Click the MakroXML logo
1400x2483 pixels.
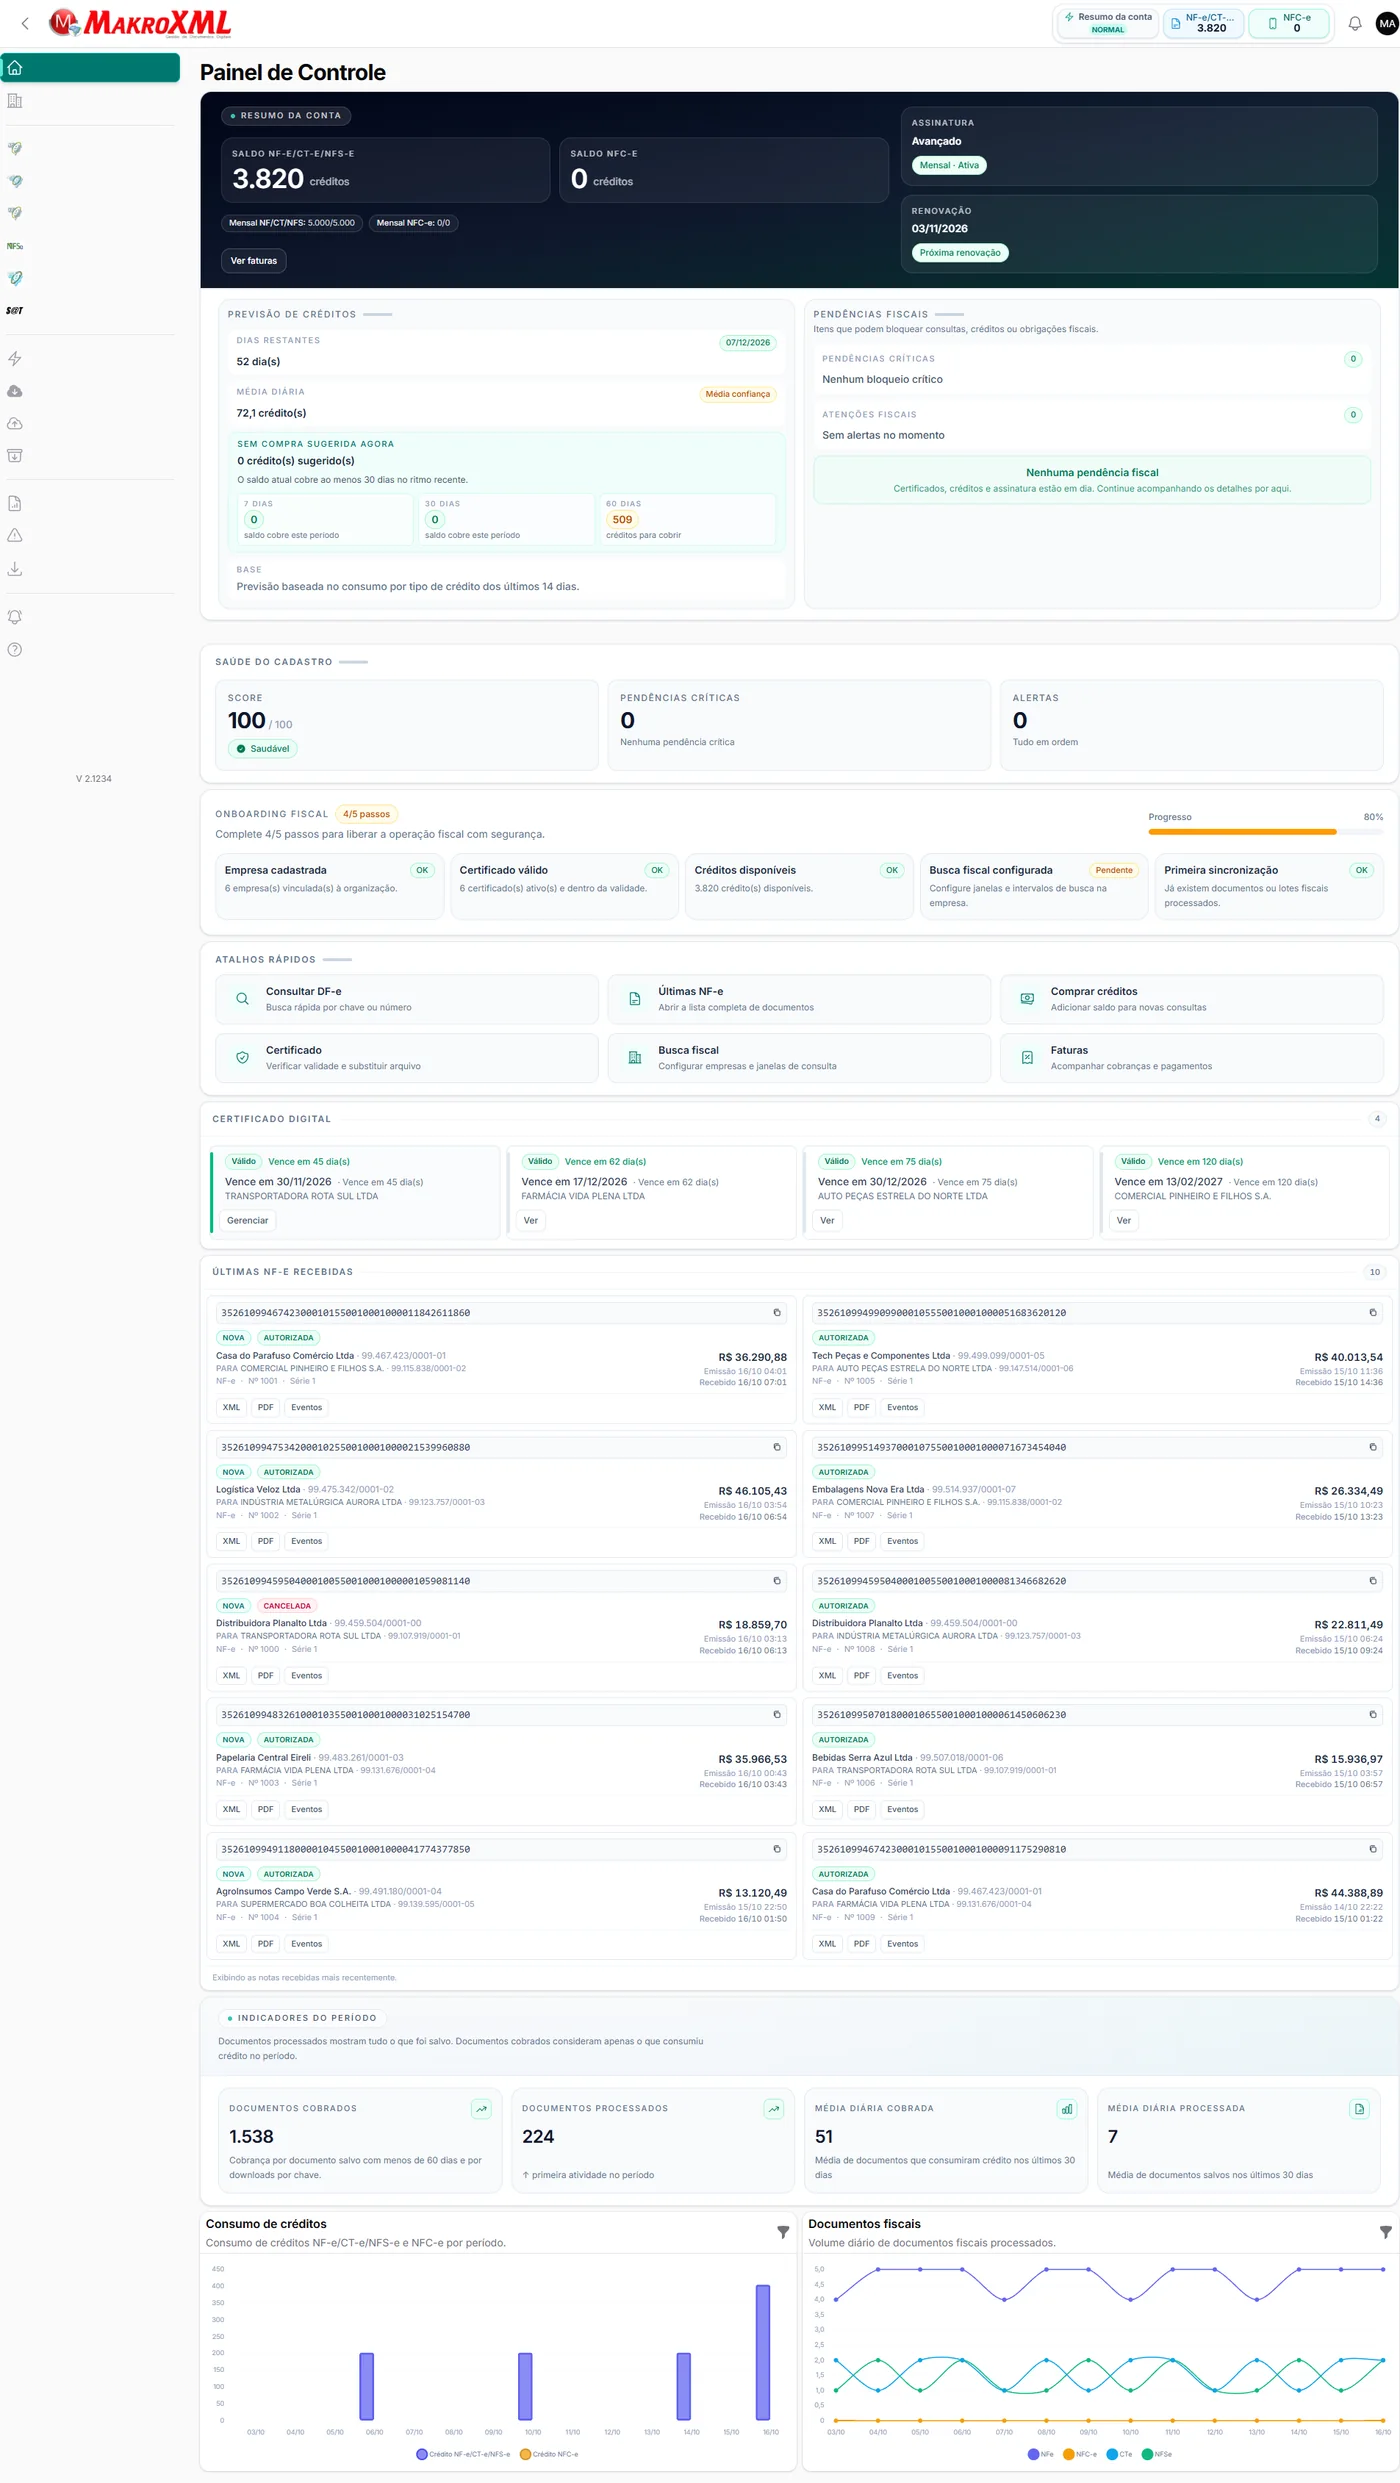point(140,23)
